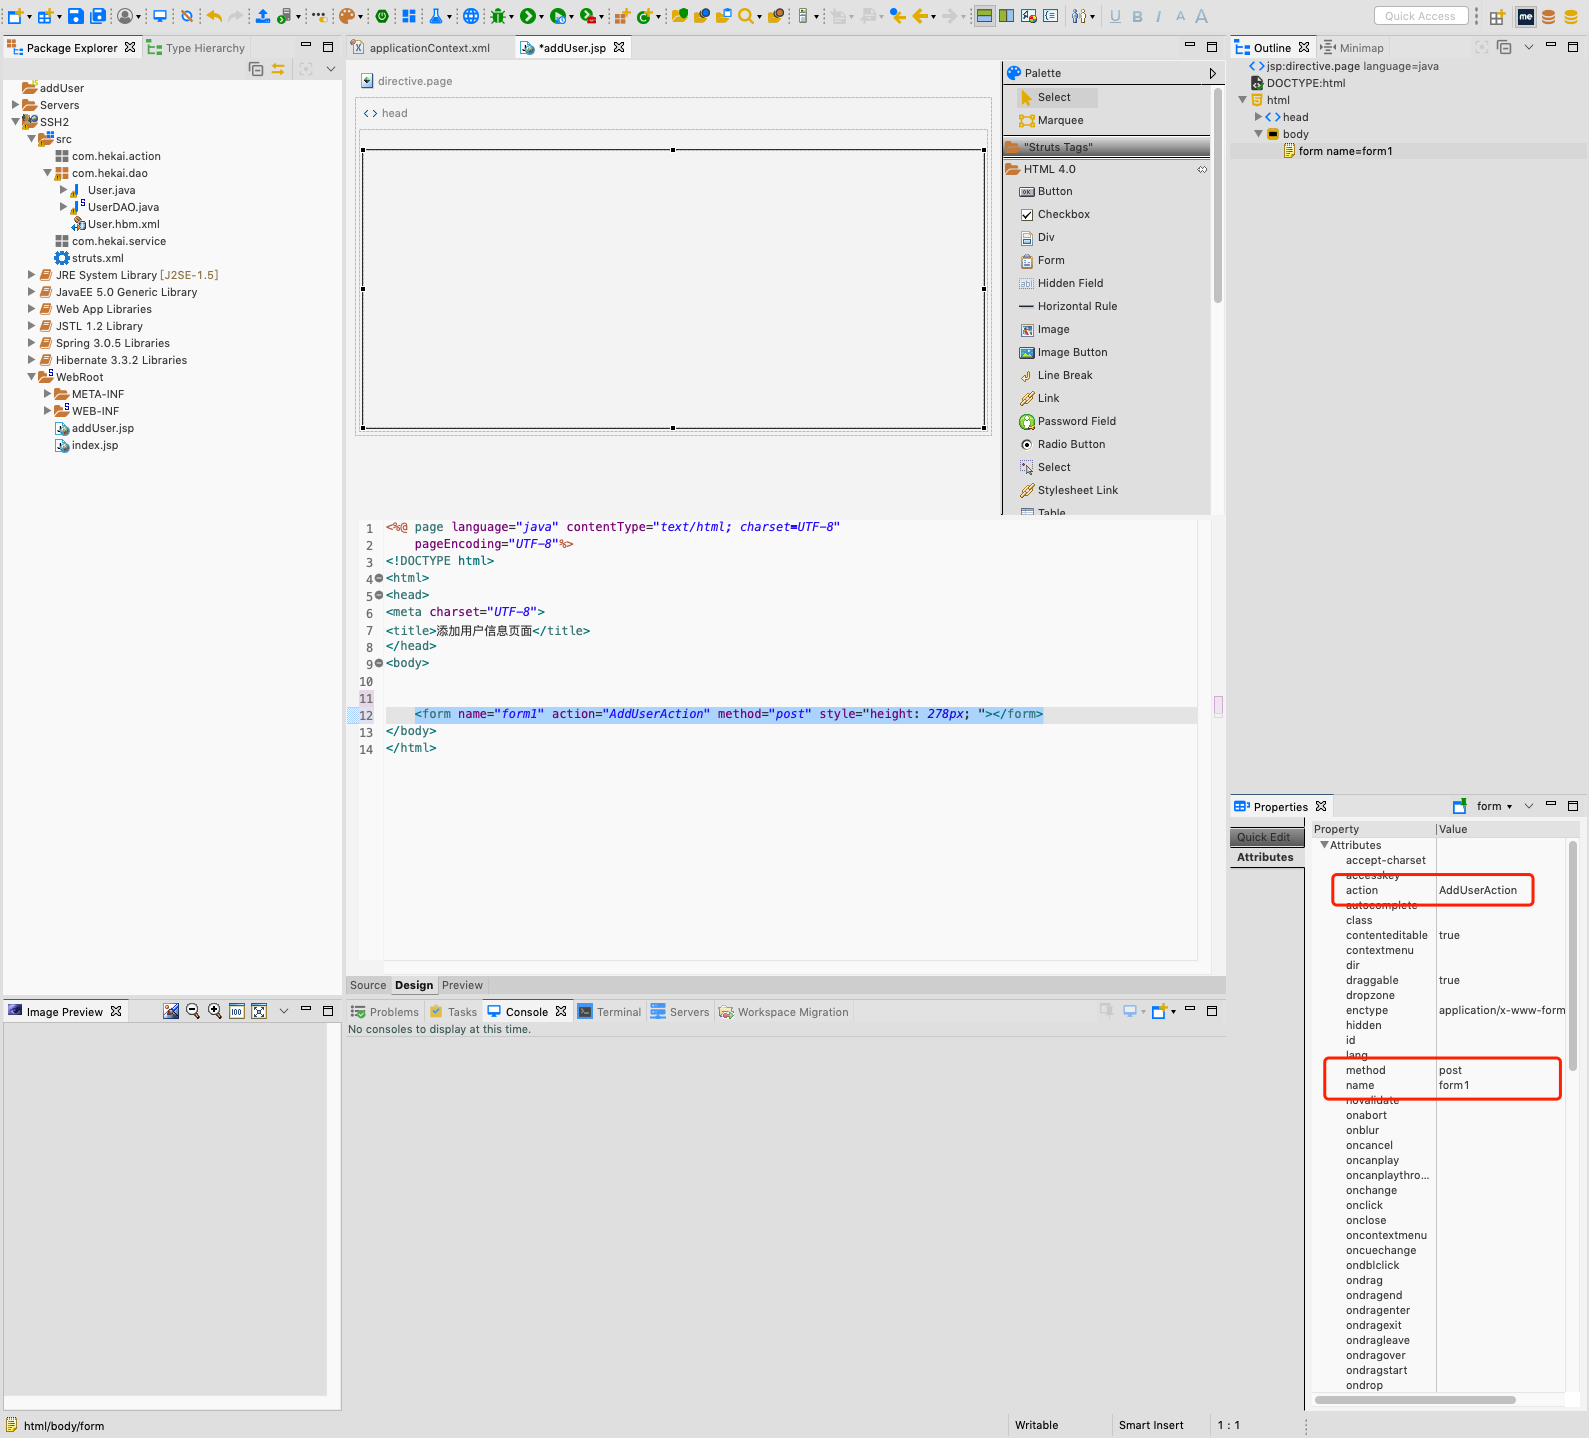Viewport: 1589px width, 1438px height.
Task: Click the Bold B formatting icon
Action: [x=1137, y=16]
